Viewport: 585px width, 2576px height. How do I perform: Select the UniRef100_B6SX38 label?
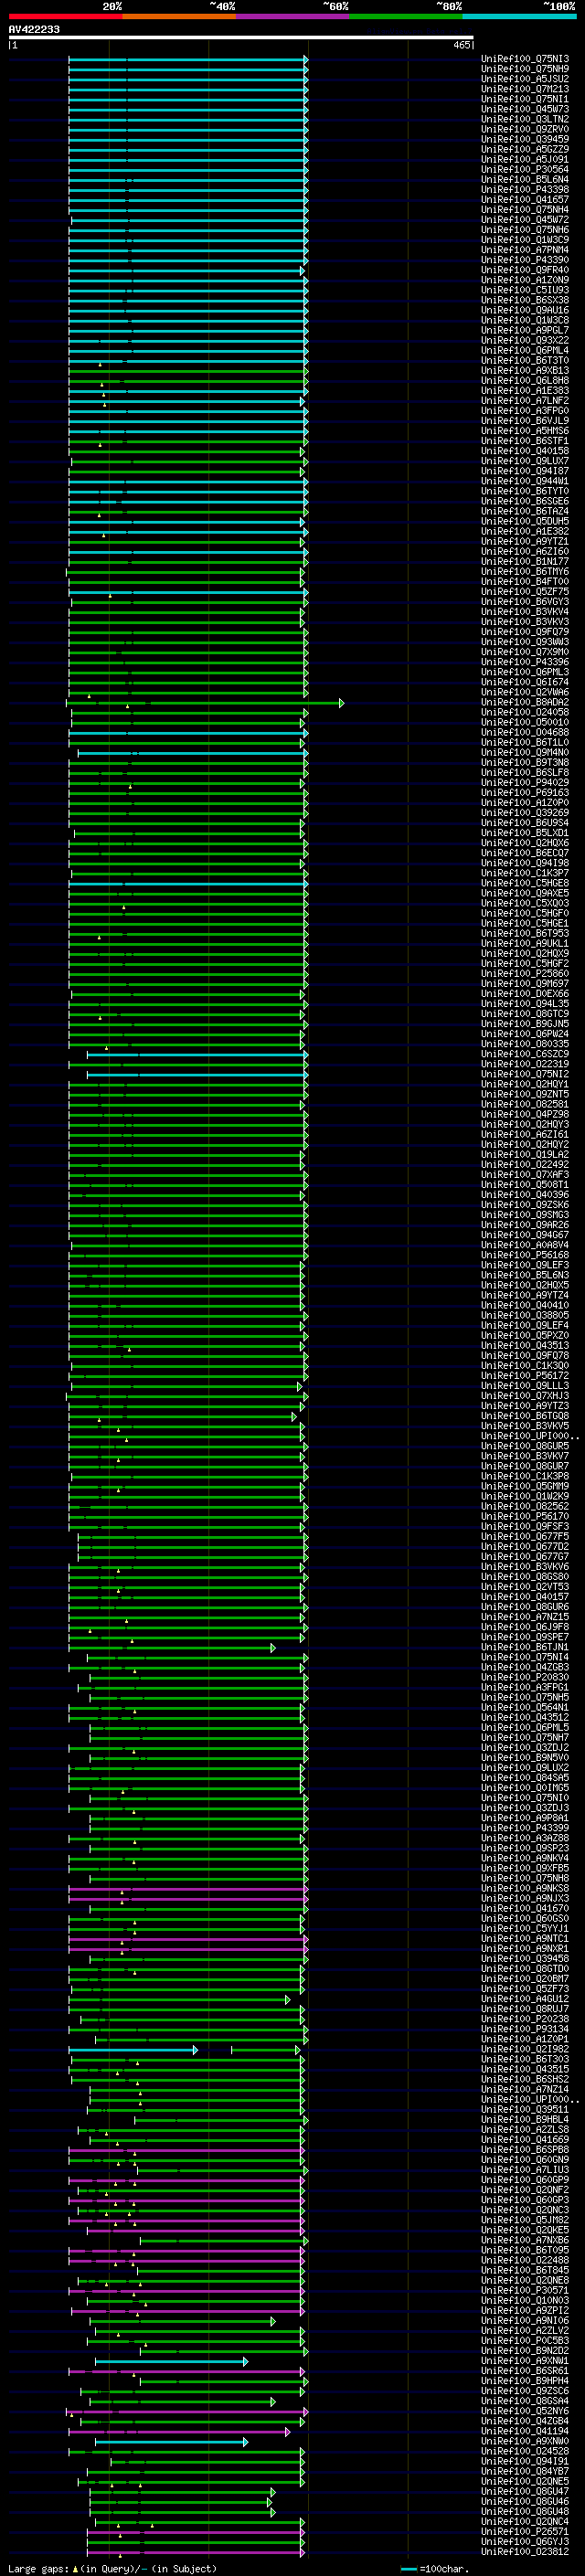point(525,300)
